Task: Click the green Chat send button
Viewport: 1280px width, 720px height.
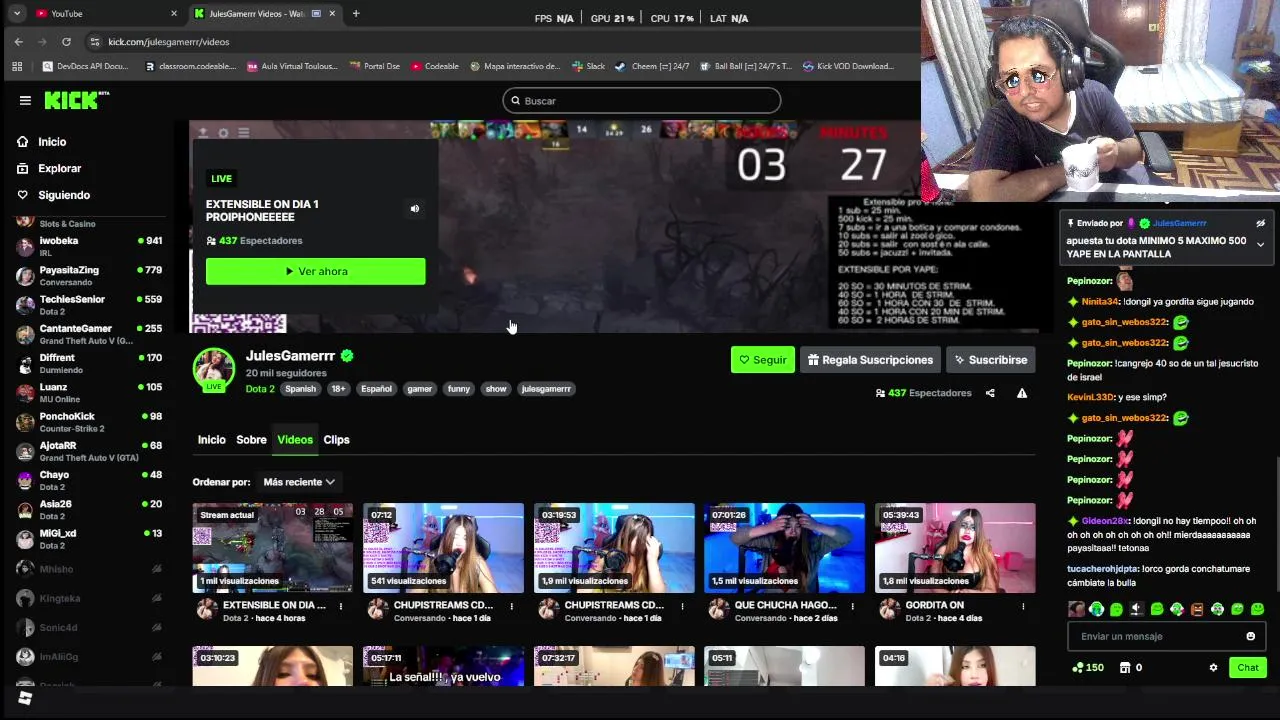Action: (x=1248, y=668)
